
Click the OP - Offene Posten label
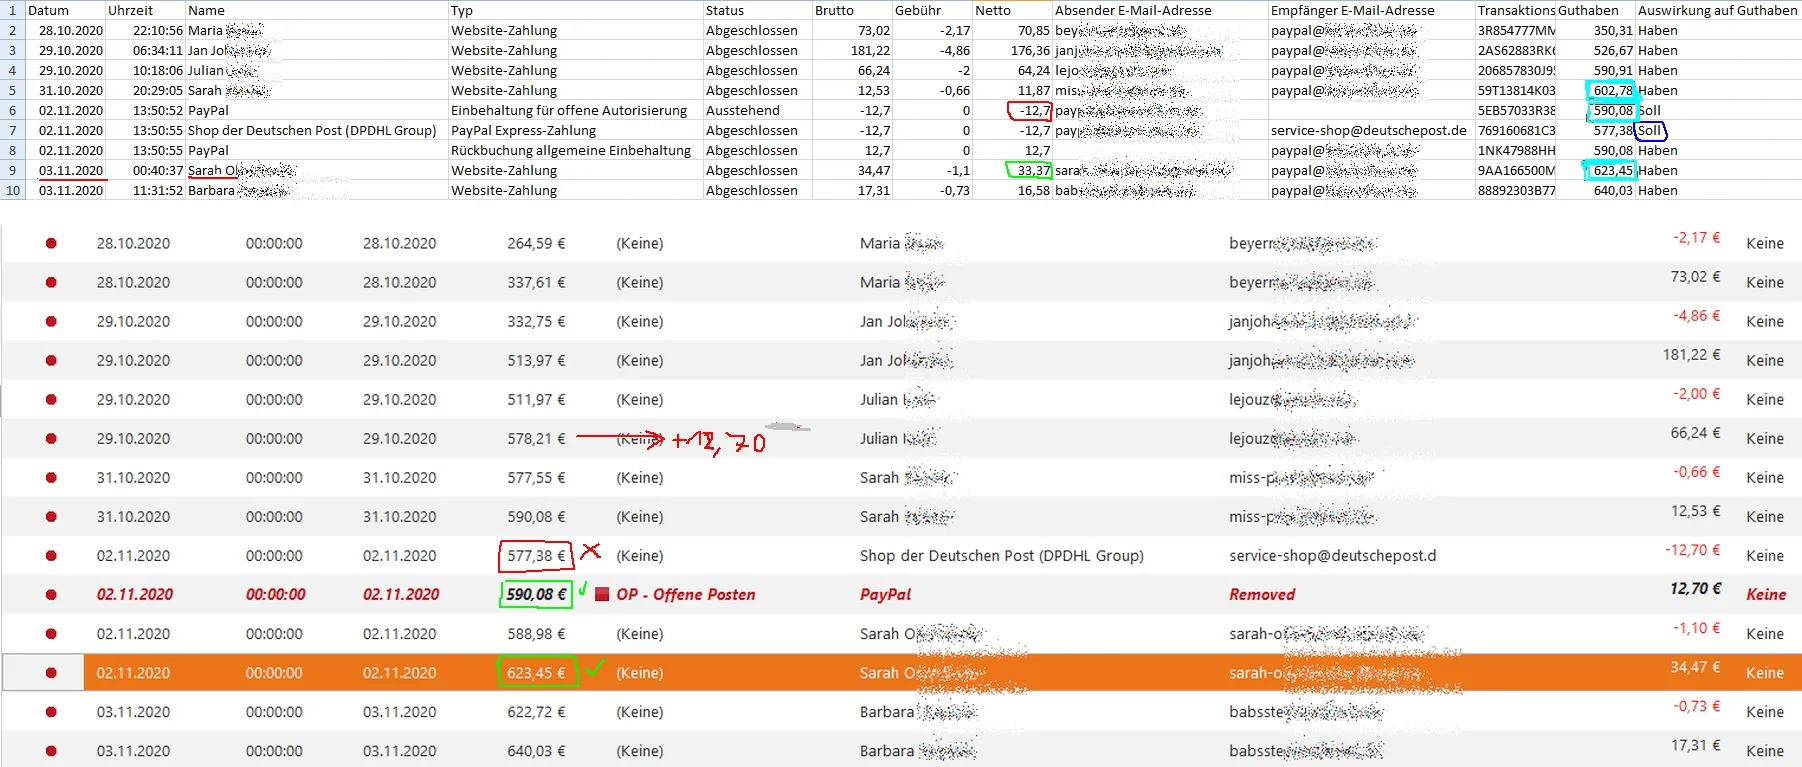685,594
